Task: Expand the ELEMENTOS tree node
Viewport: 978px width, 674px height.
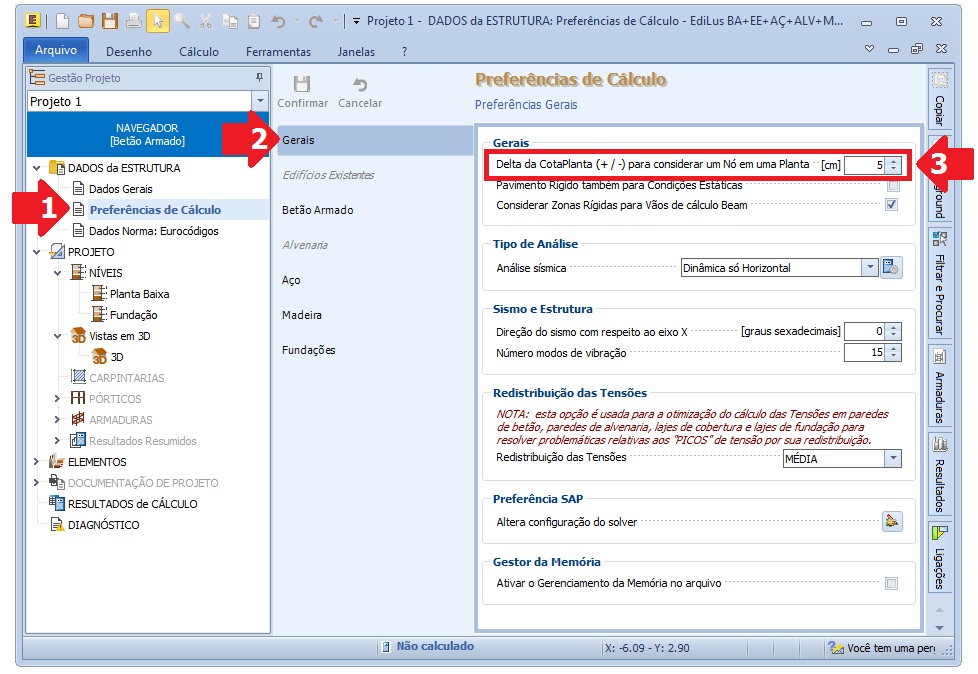Action: click(36, 461)
